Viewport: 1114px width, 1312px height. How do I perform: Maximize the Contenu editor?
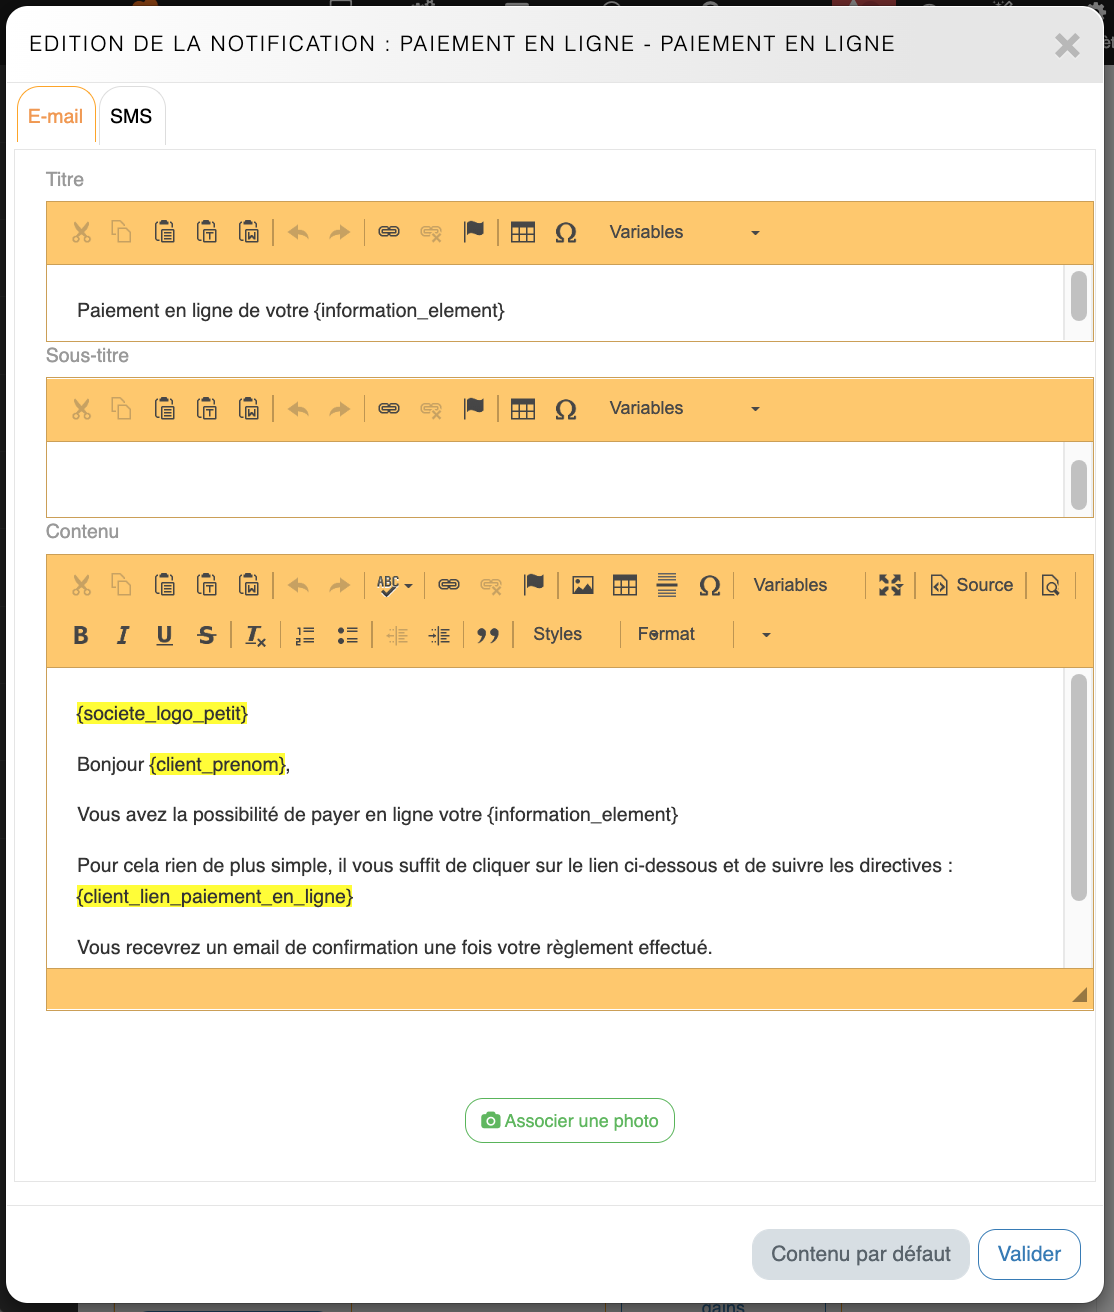pos(890,585)
